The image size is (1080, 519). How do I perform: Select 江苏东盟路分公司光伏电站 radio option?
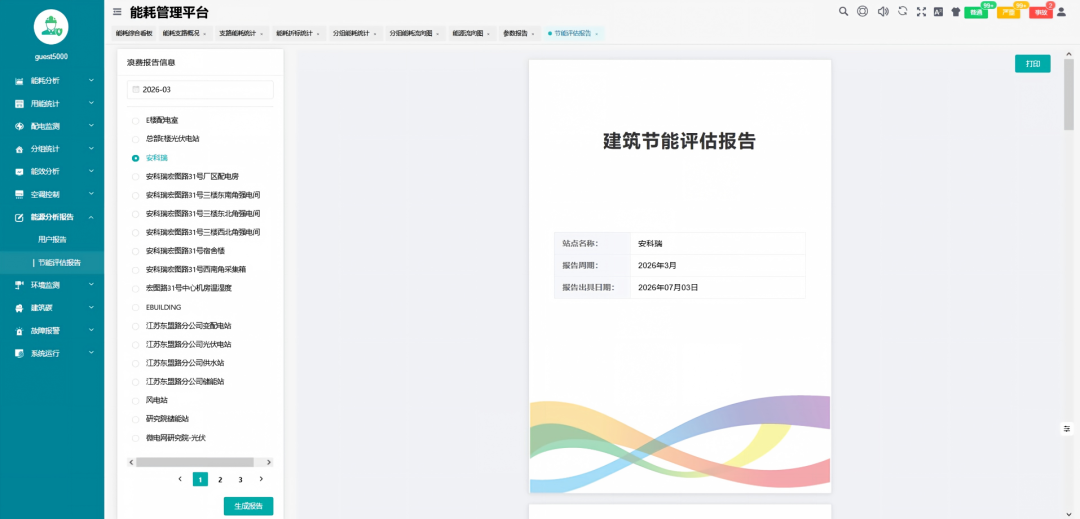coord(136,344)
